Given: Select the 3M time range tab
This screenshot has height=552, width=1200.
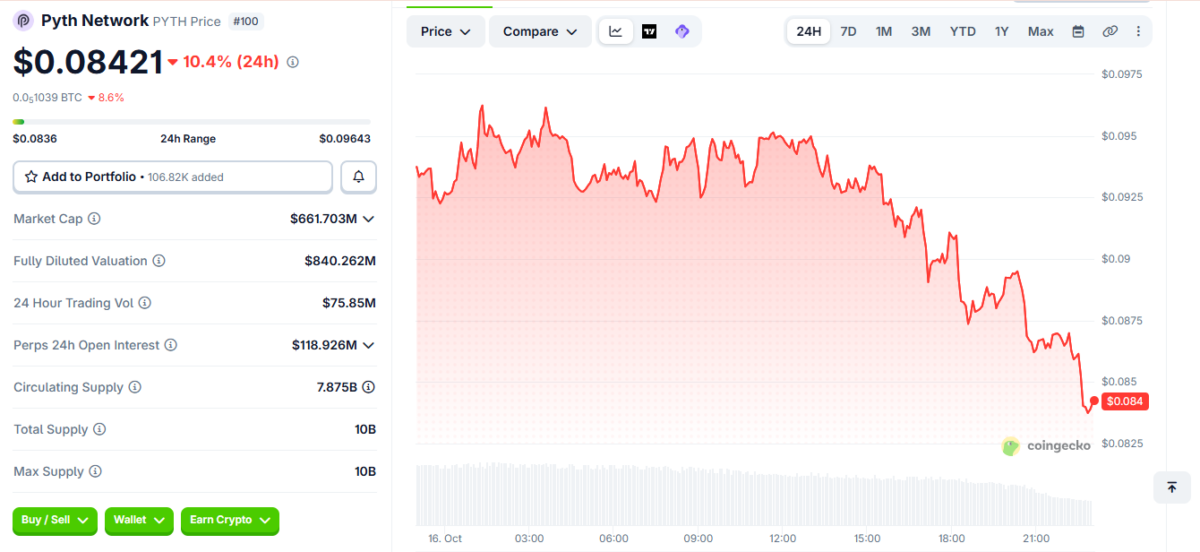Looking at the screenshot, I should pos(921,32).
